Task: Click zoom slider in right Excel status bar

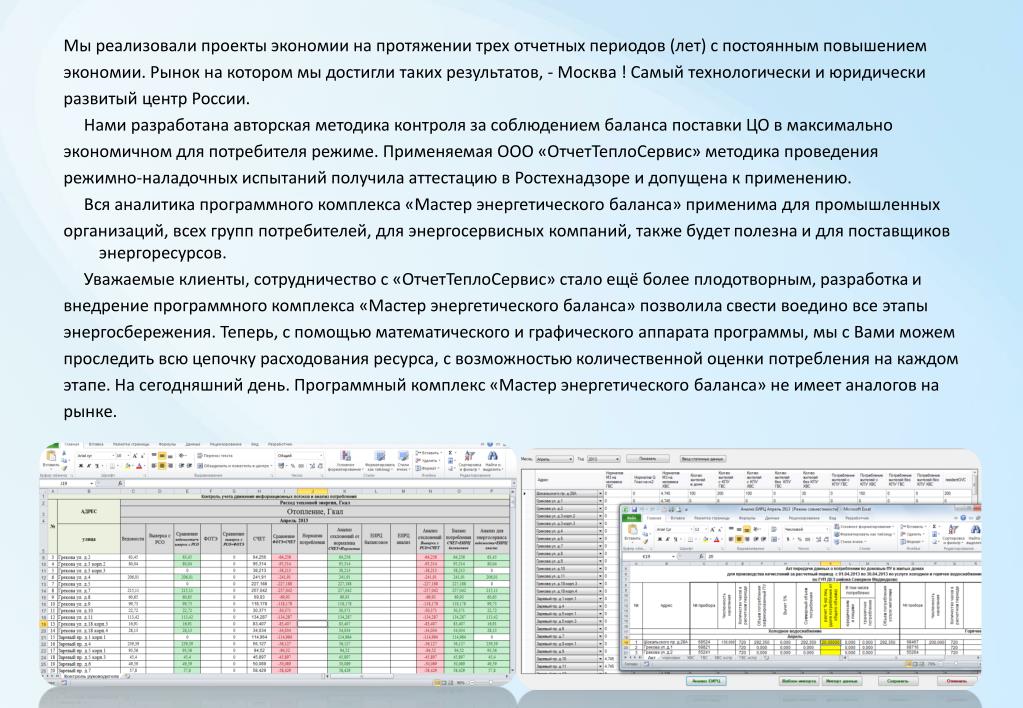Action: (x=954, y=664)
